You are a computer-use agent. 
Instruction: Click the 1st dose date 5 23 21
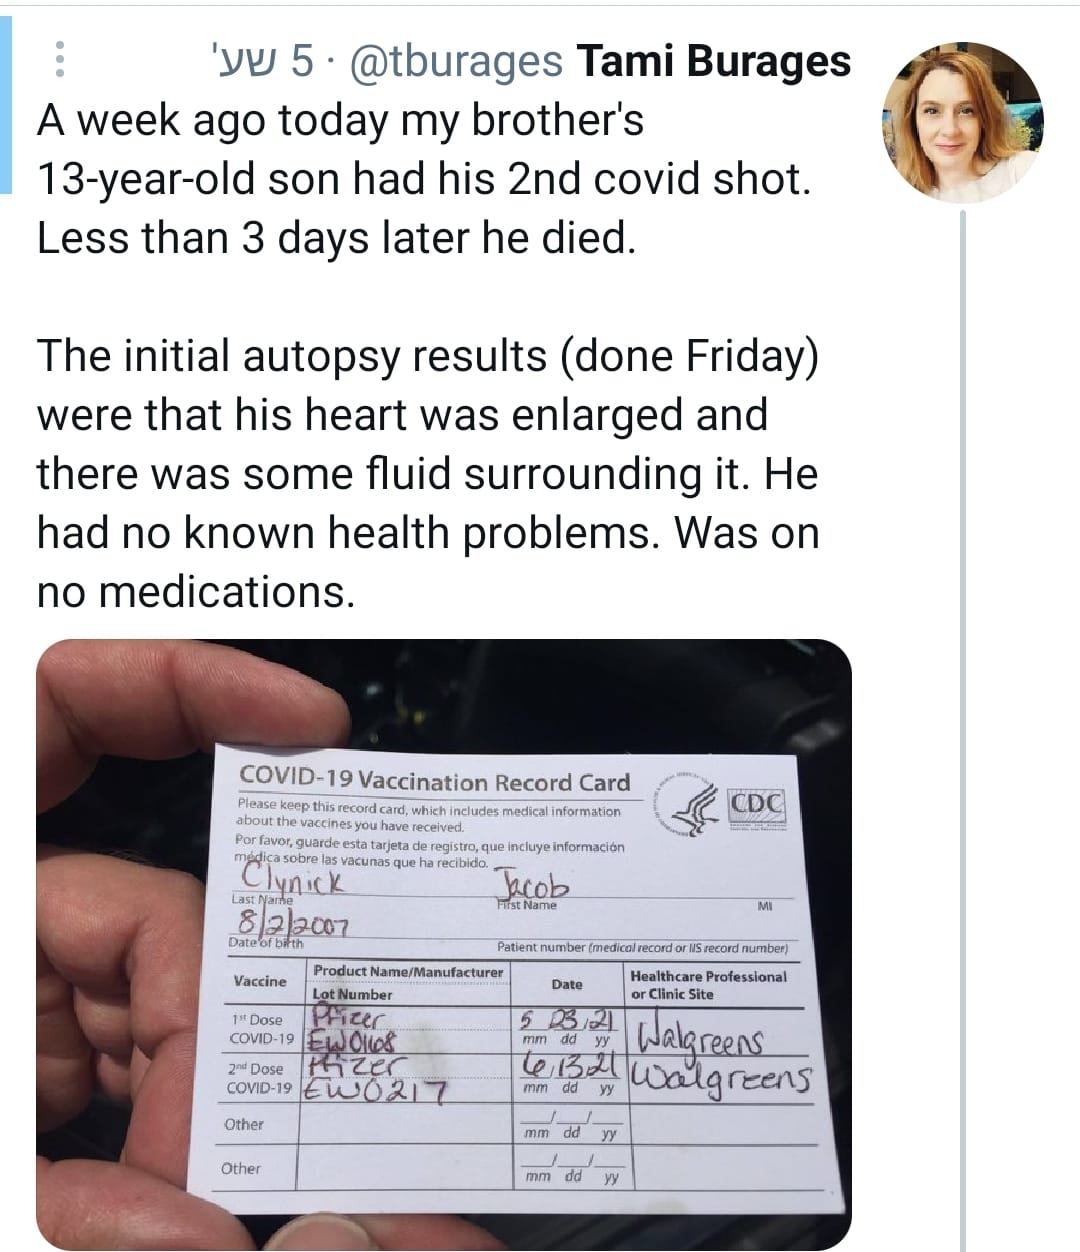[x=569, y=1021]
